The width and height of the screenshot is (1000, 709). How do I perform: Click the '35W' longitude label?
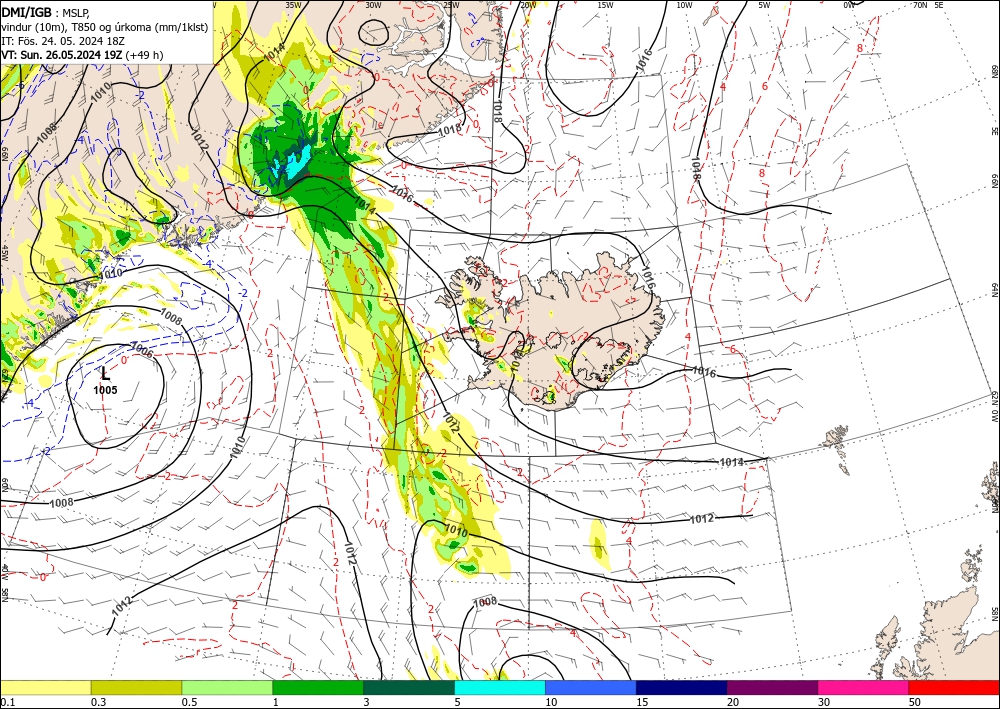293,5
